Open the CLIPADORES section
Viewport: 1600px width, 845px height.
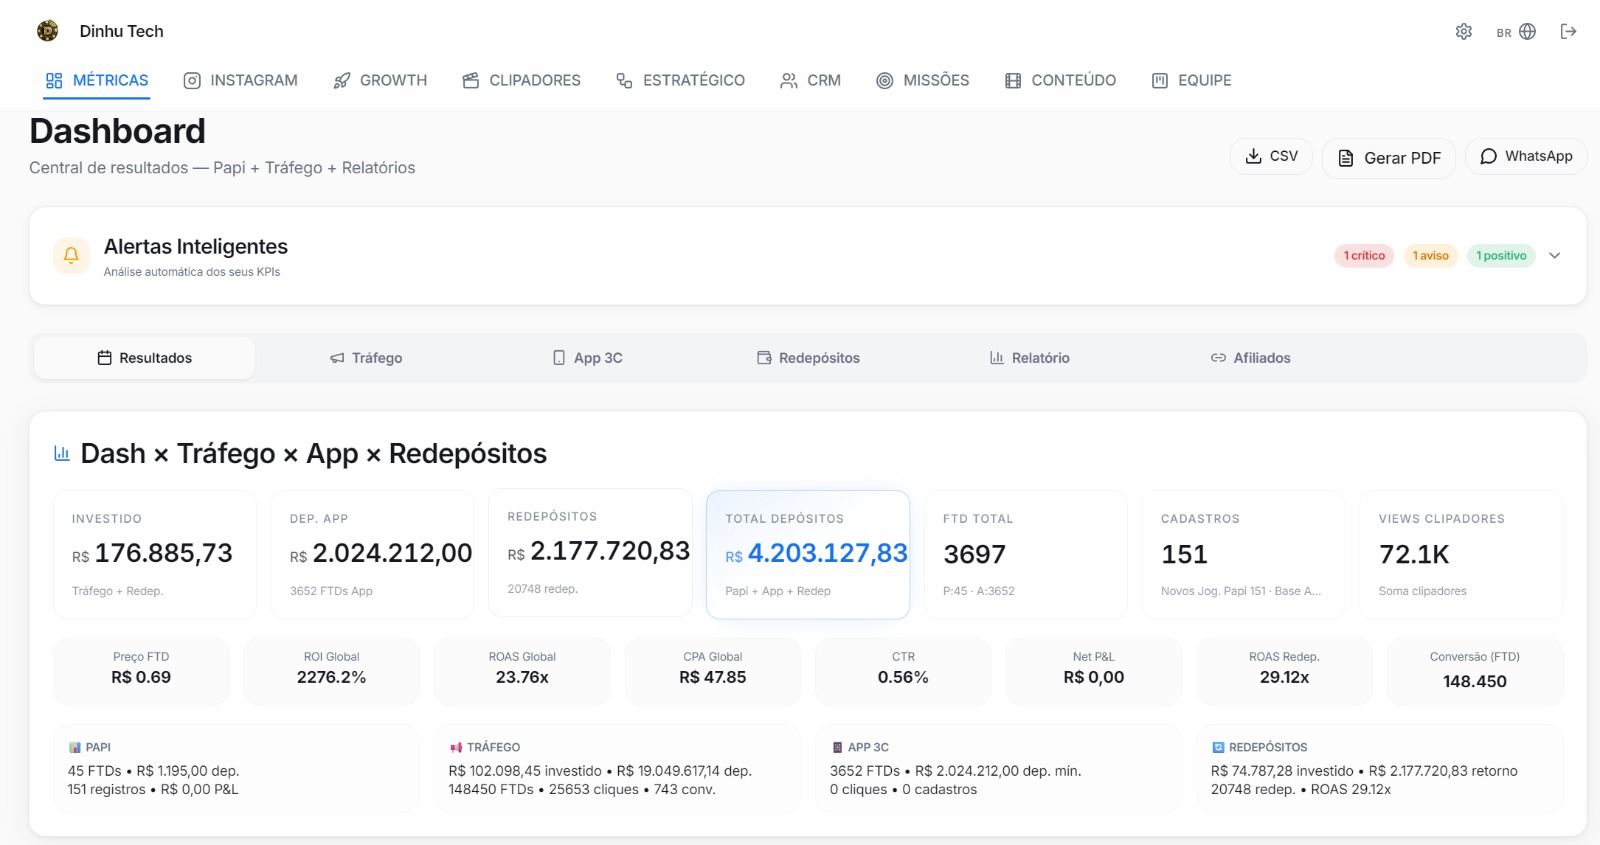pos(521,81)
